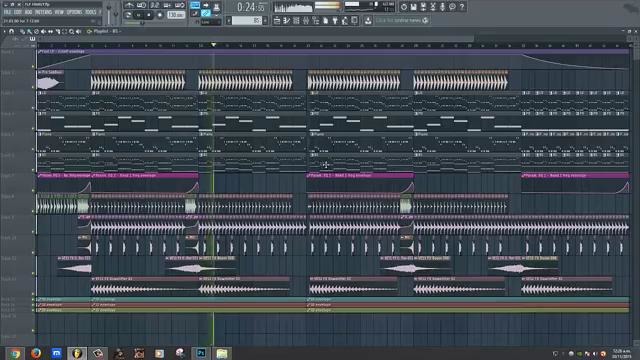640x360 pixels.
Task: Select the playlist select tool
Action: (x=64, y=31)
